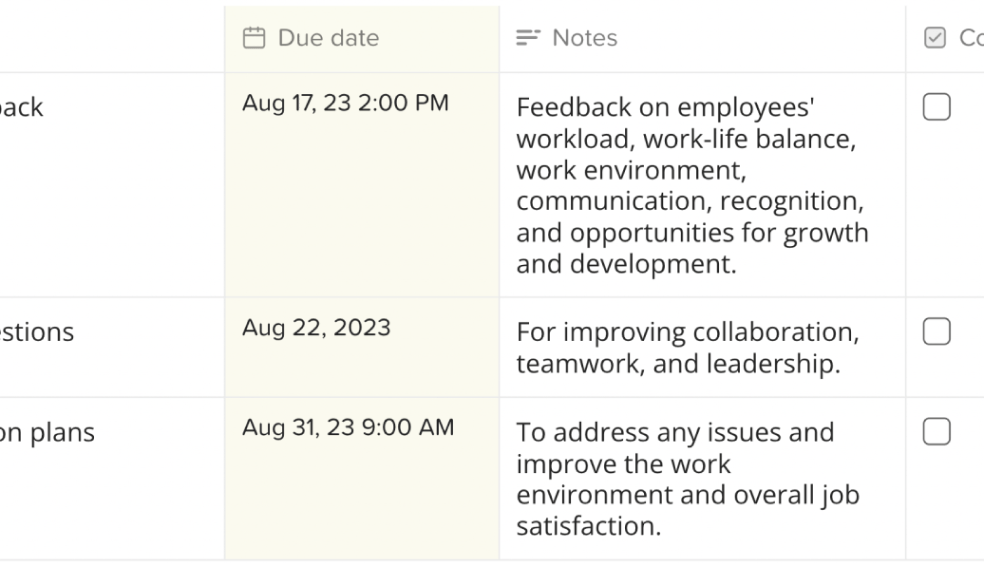Viewport: 984px width, 563px height.
Task: Open the task name ending in 'estions'
Action: tap(37, 332)
